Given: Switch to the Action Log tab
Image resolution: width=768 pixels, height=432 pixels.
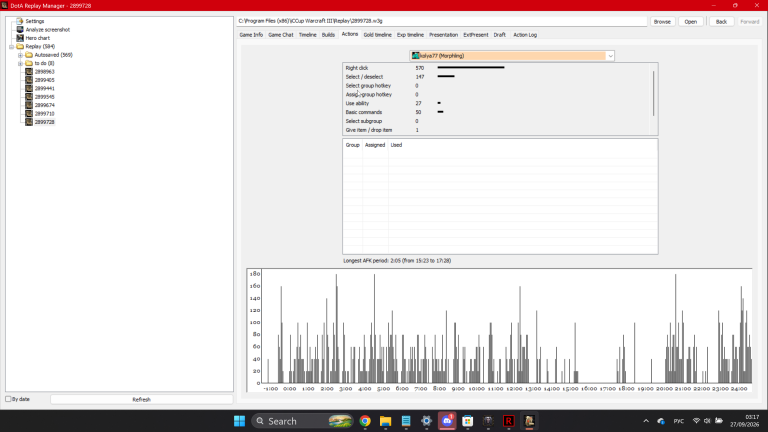Looking at the screenshot, I should point(525,35).
